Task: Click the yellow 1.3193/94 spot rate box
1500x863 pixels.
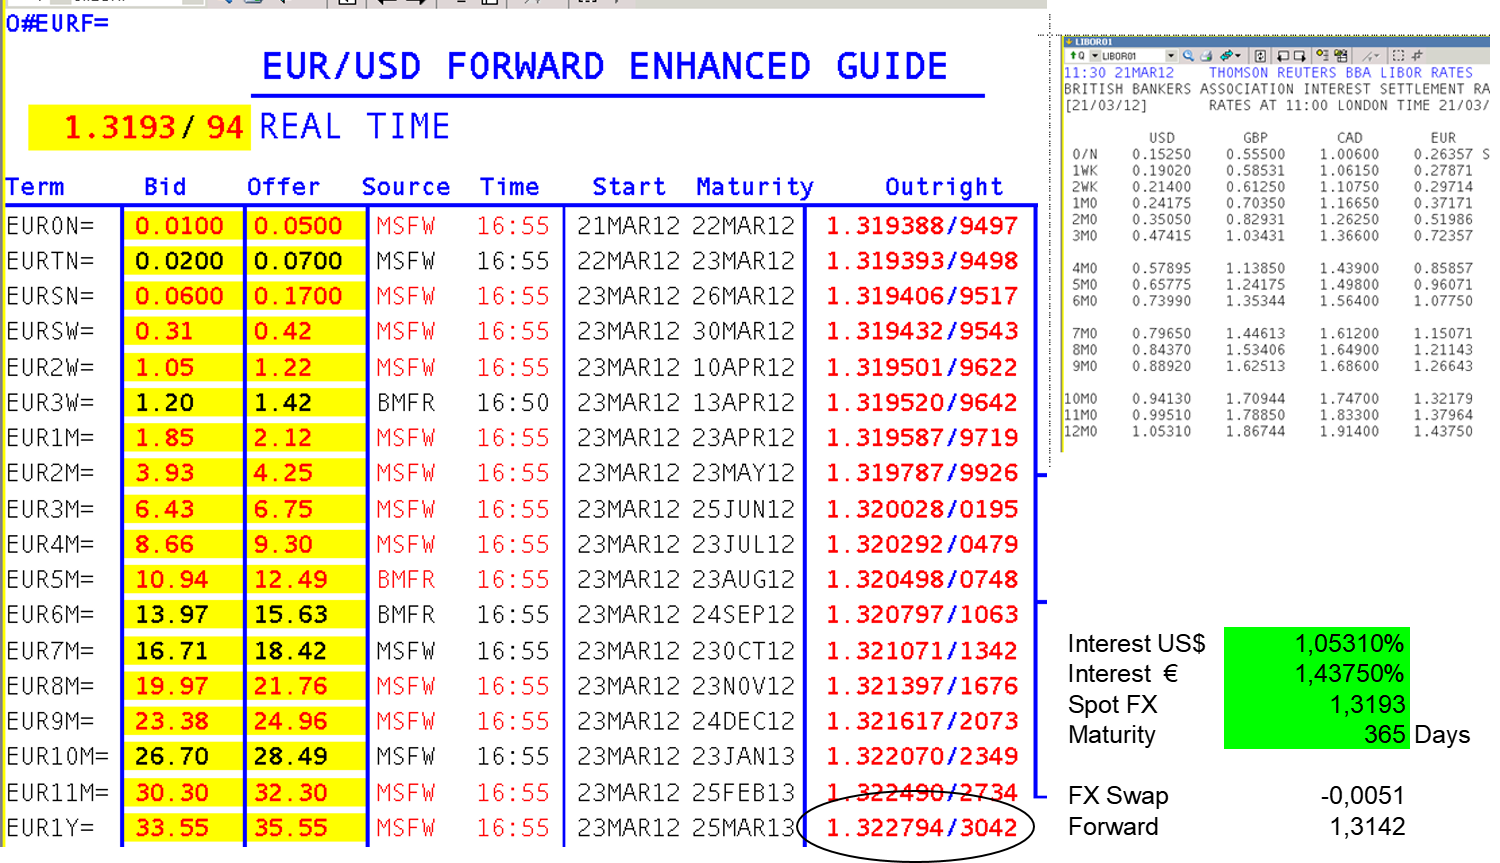Action: (x=139, y=128)
